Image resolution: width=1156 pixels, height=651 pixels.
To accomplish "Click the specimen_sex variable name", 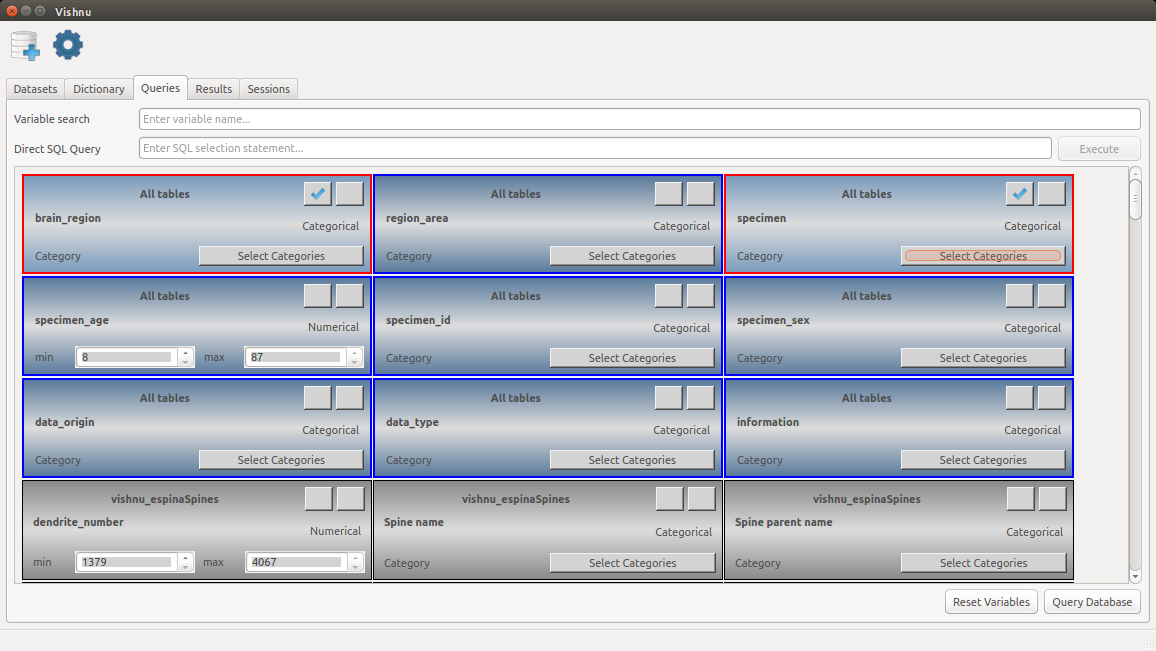I will click(x=773, y=320).
